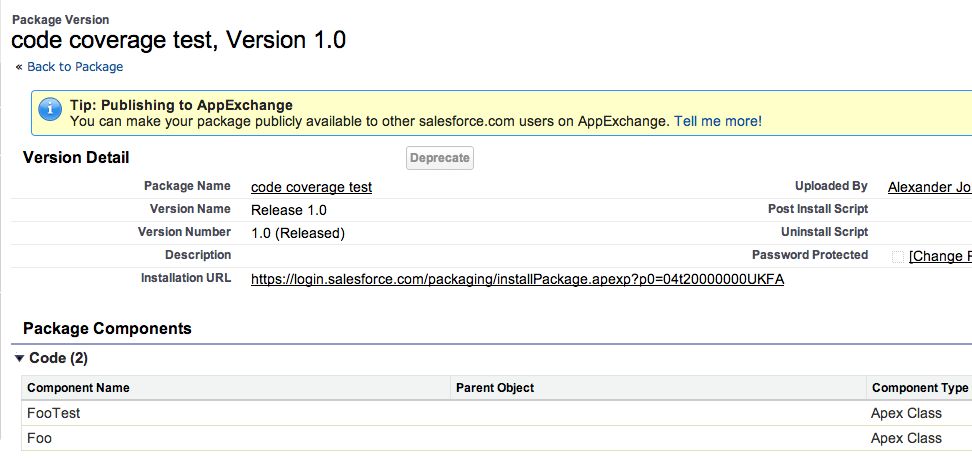Follow the Installation URL link
The image size is (972, 461).
517,279
